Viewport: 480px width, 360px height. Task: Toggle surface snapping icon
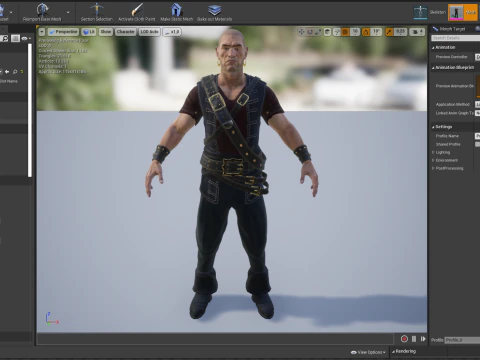(x=337, y=32)
